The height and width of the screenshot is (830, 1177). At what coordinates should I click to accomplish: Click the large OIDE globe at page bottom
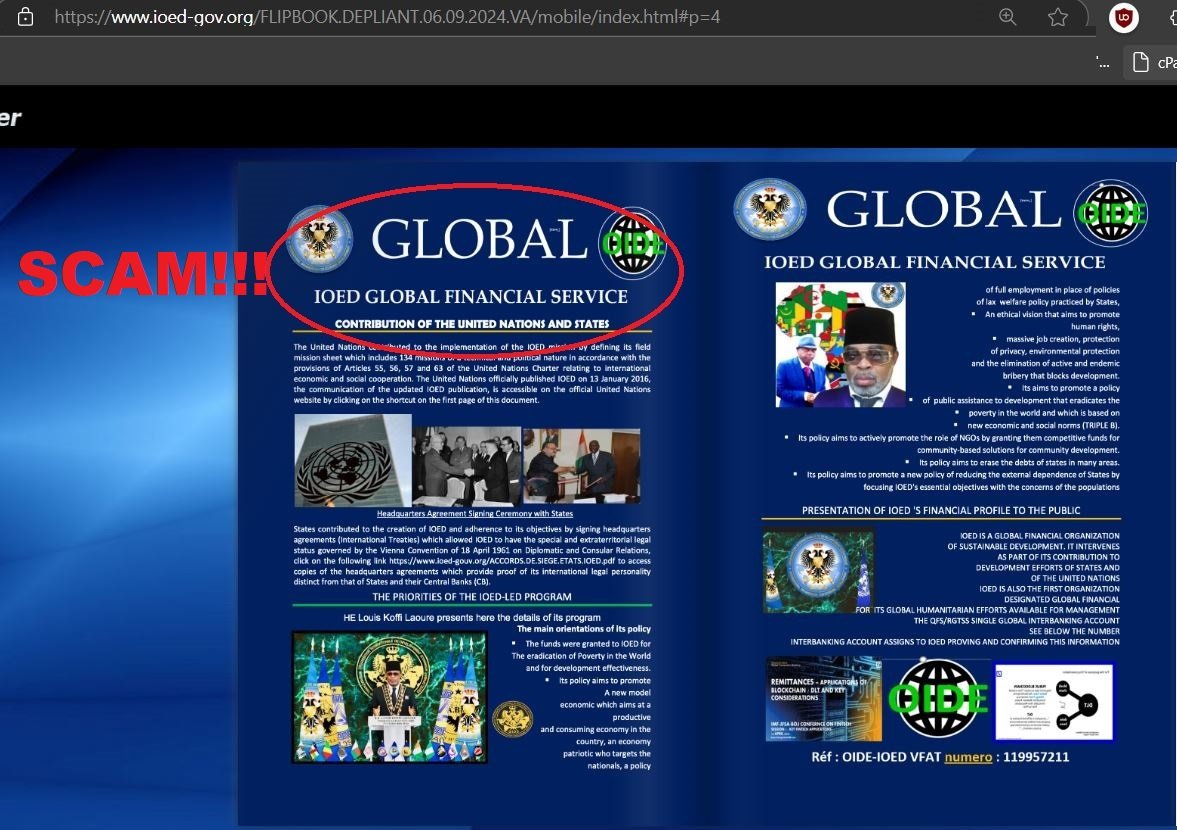pyautogui.click(x=938, y=698)
